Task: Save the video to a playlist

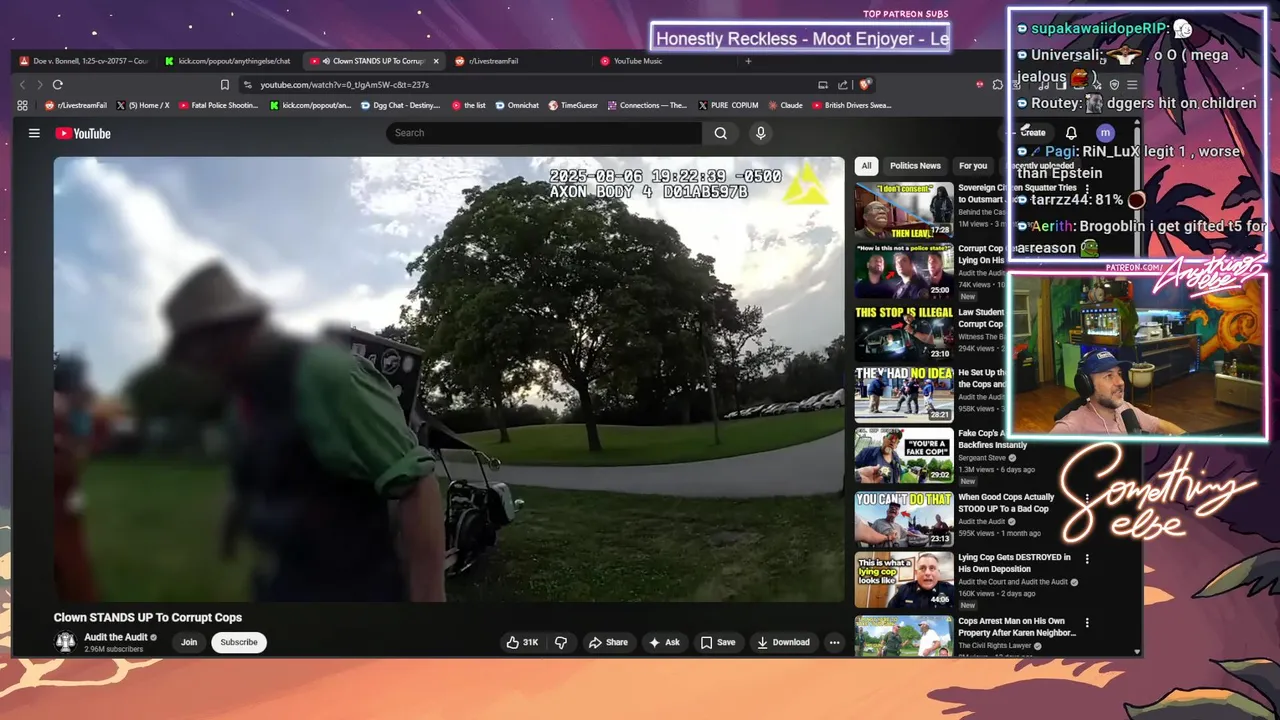Action: [718, 642]
